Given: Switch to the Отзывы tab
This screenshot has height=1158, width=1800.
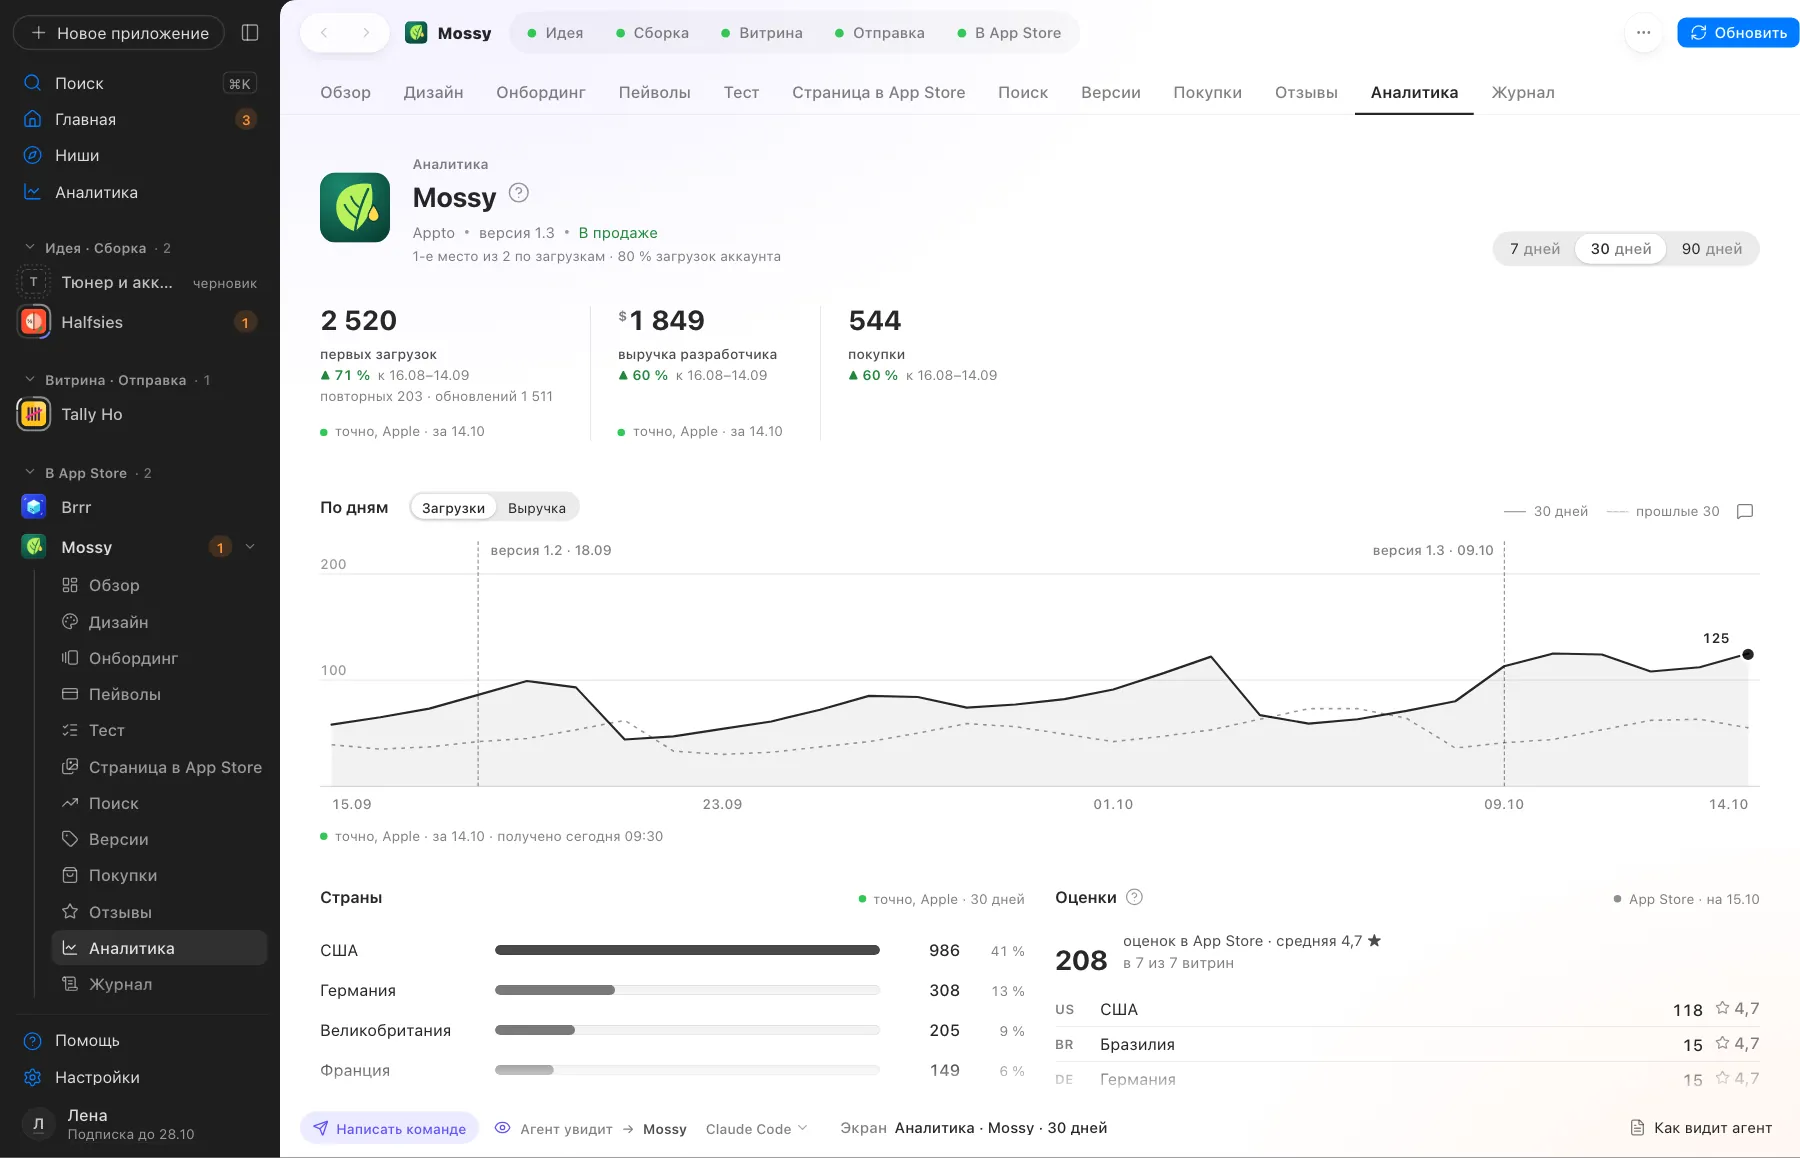Looking at the screenshot, I should coord(1306,92).
